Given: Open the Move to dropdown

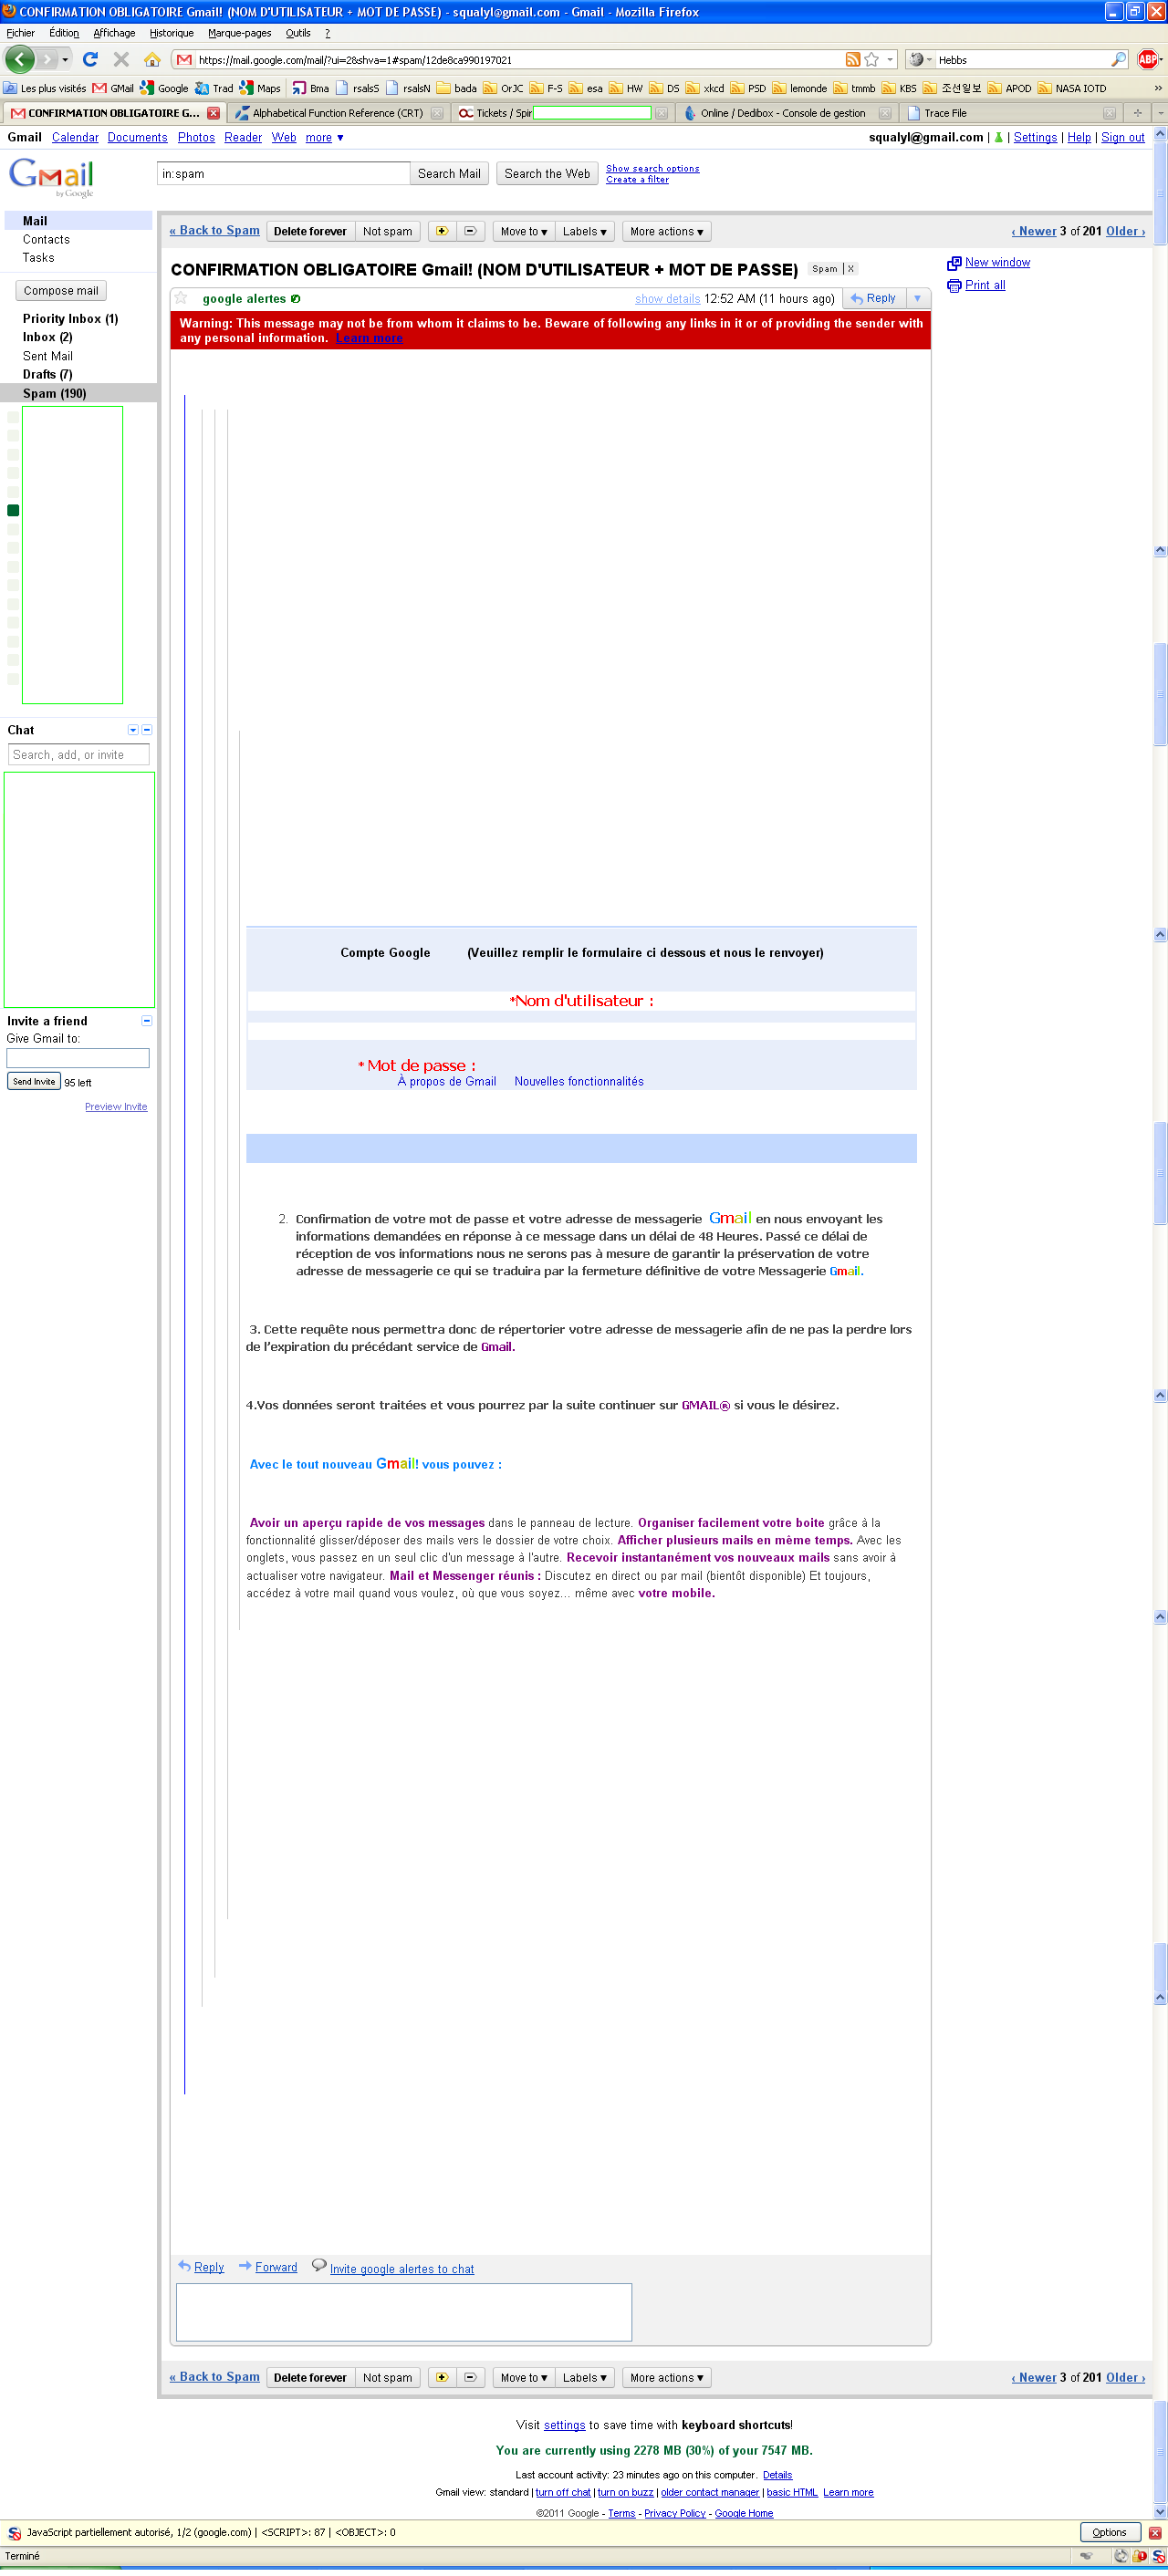Looking at the screenshot, I should coord(523,231).
